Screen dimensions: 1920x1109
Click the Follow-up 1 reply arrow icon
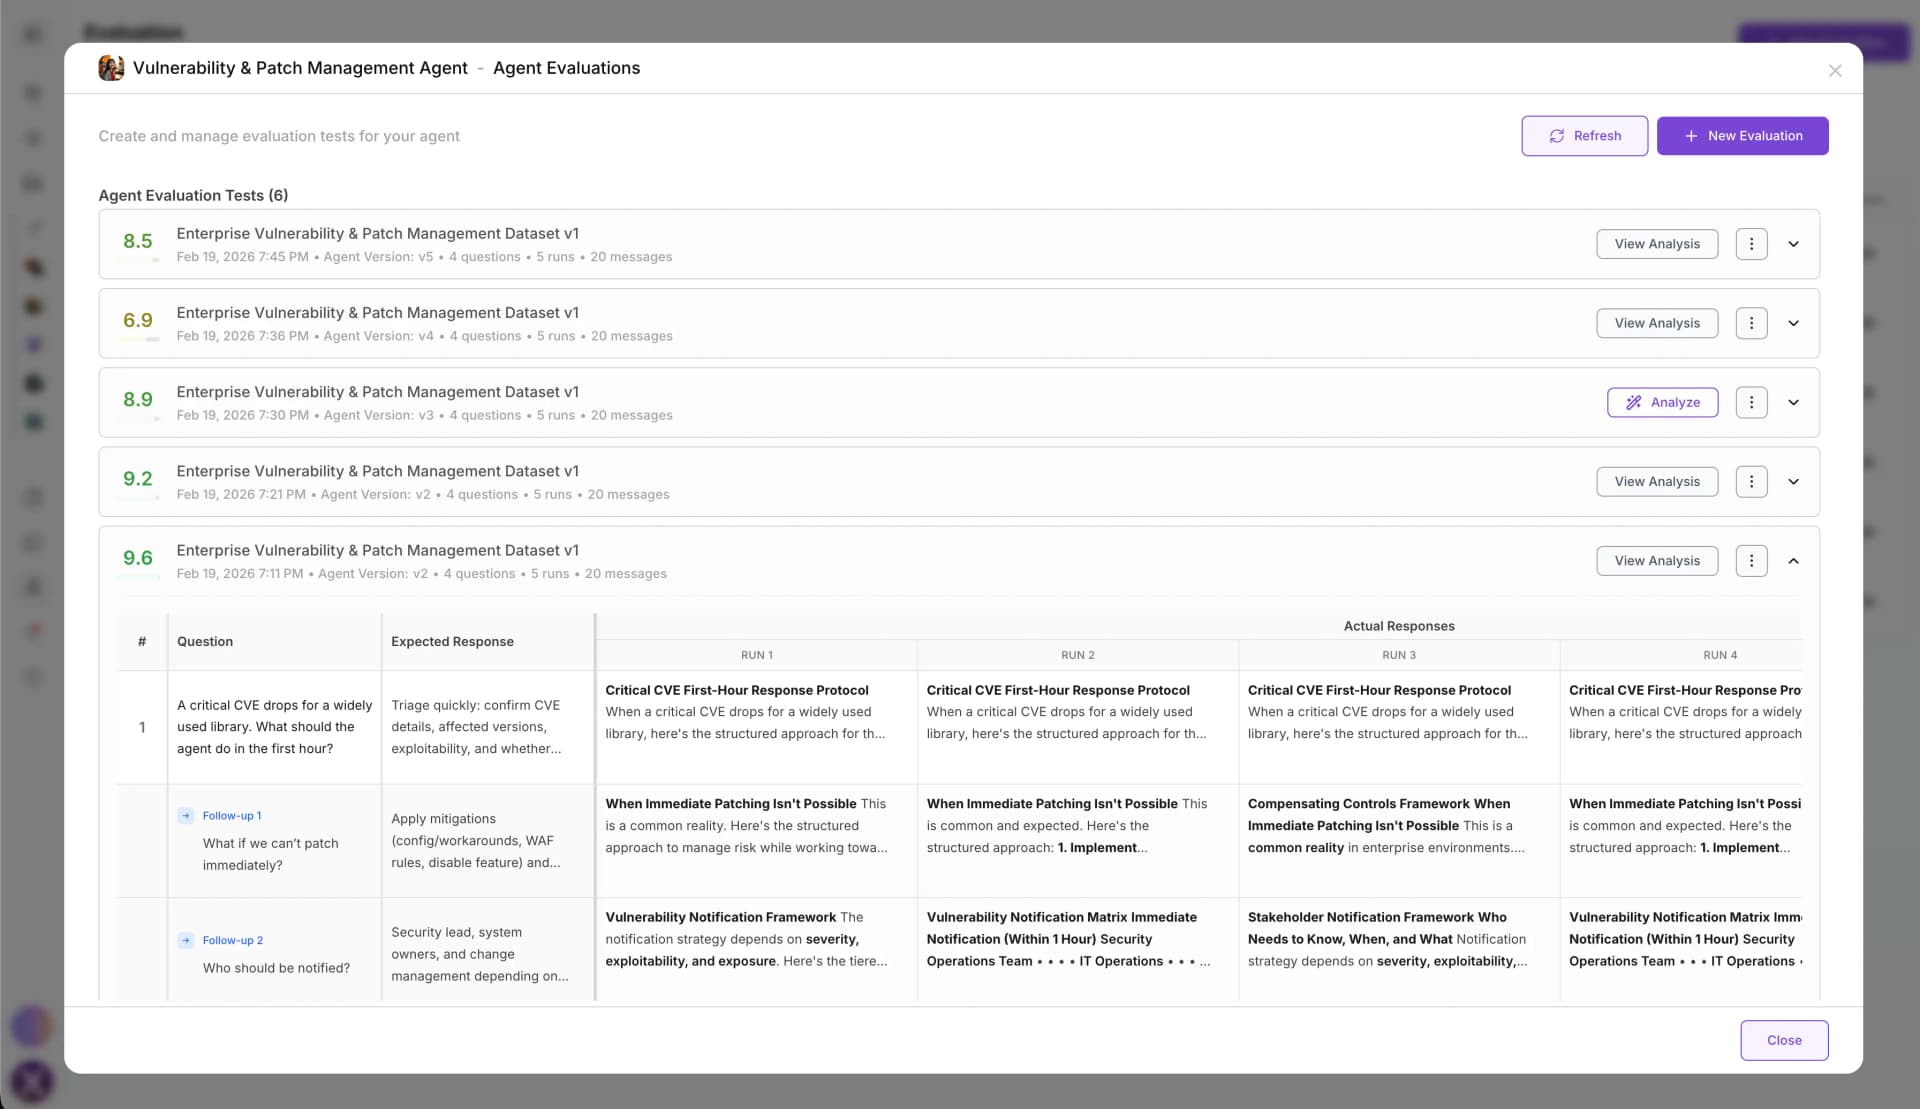click(x=186, y=815)
